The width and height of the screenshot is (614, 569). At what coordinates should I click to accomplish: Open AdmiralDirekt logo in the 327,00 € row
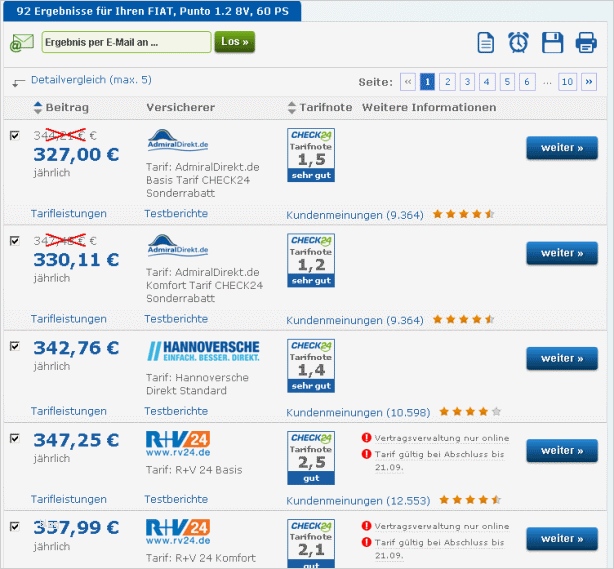(x=178, y=140)
